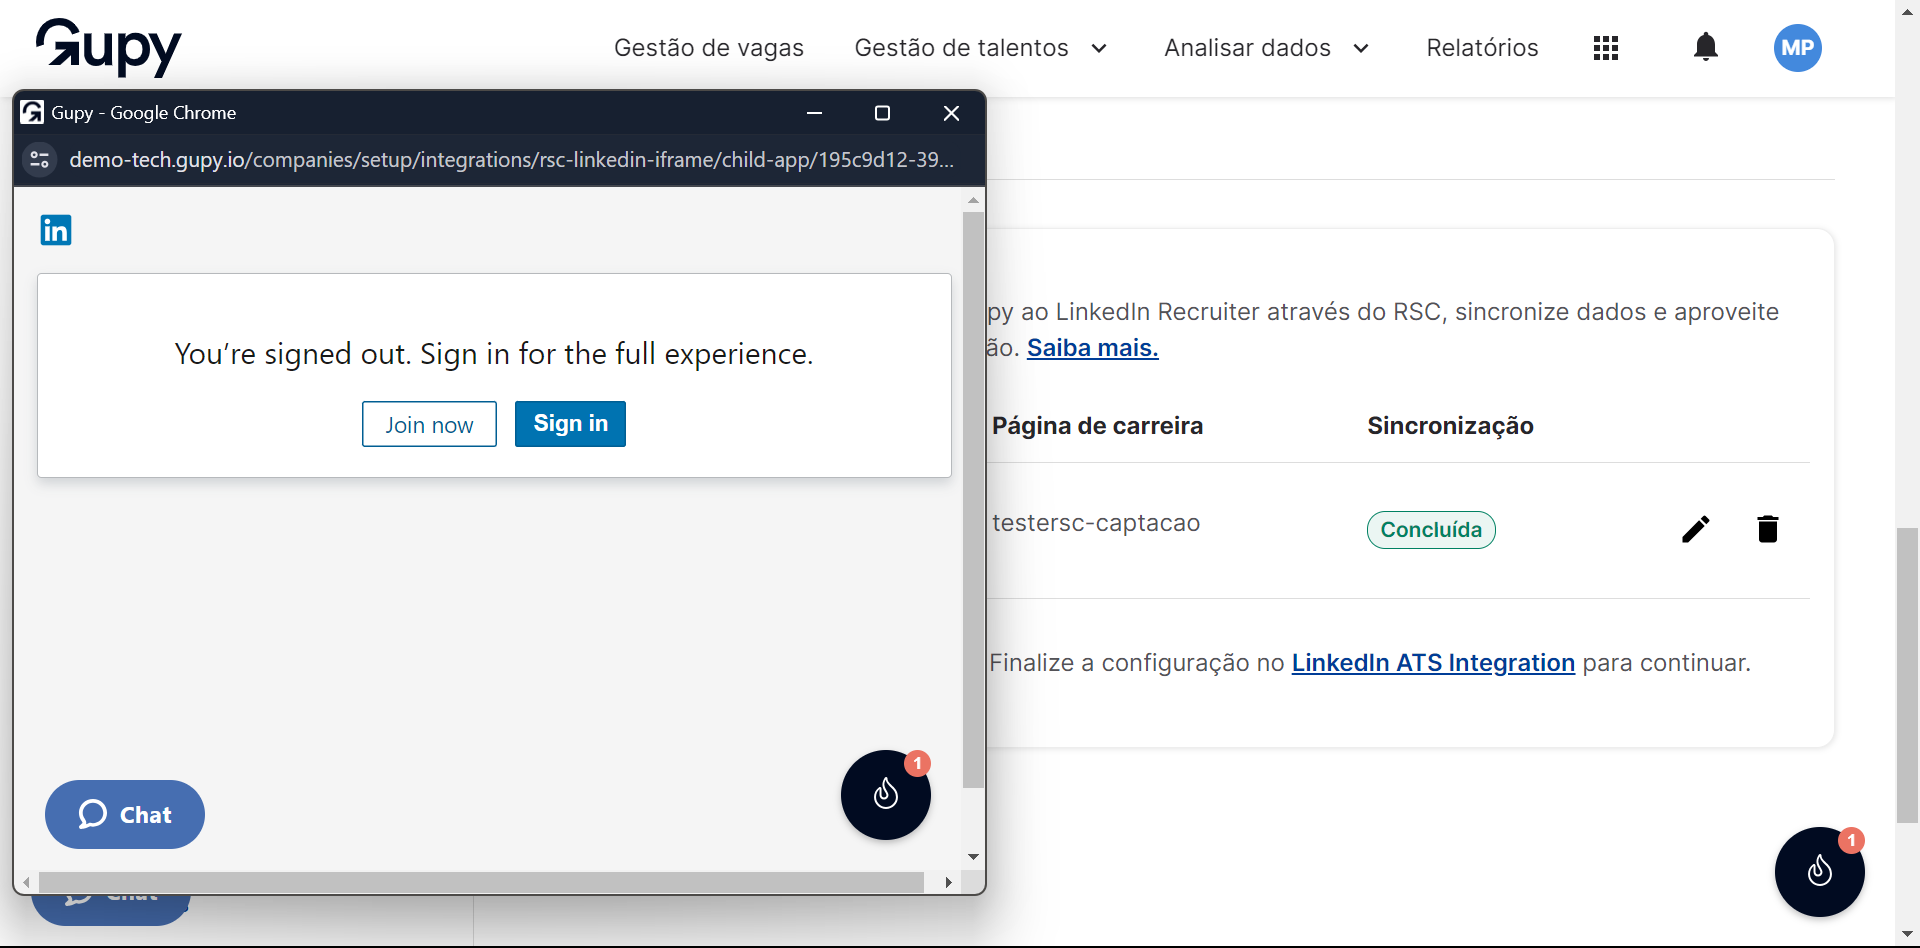1920x948 pixels.
Task: Open the LinkedIn ATS Integration link
Action: coord(1433,663)
